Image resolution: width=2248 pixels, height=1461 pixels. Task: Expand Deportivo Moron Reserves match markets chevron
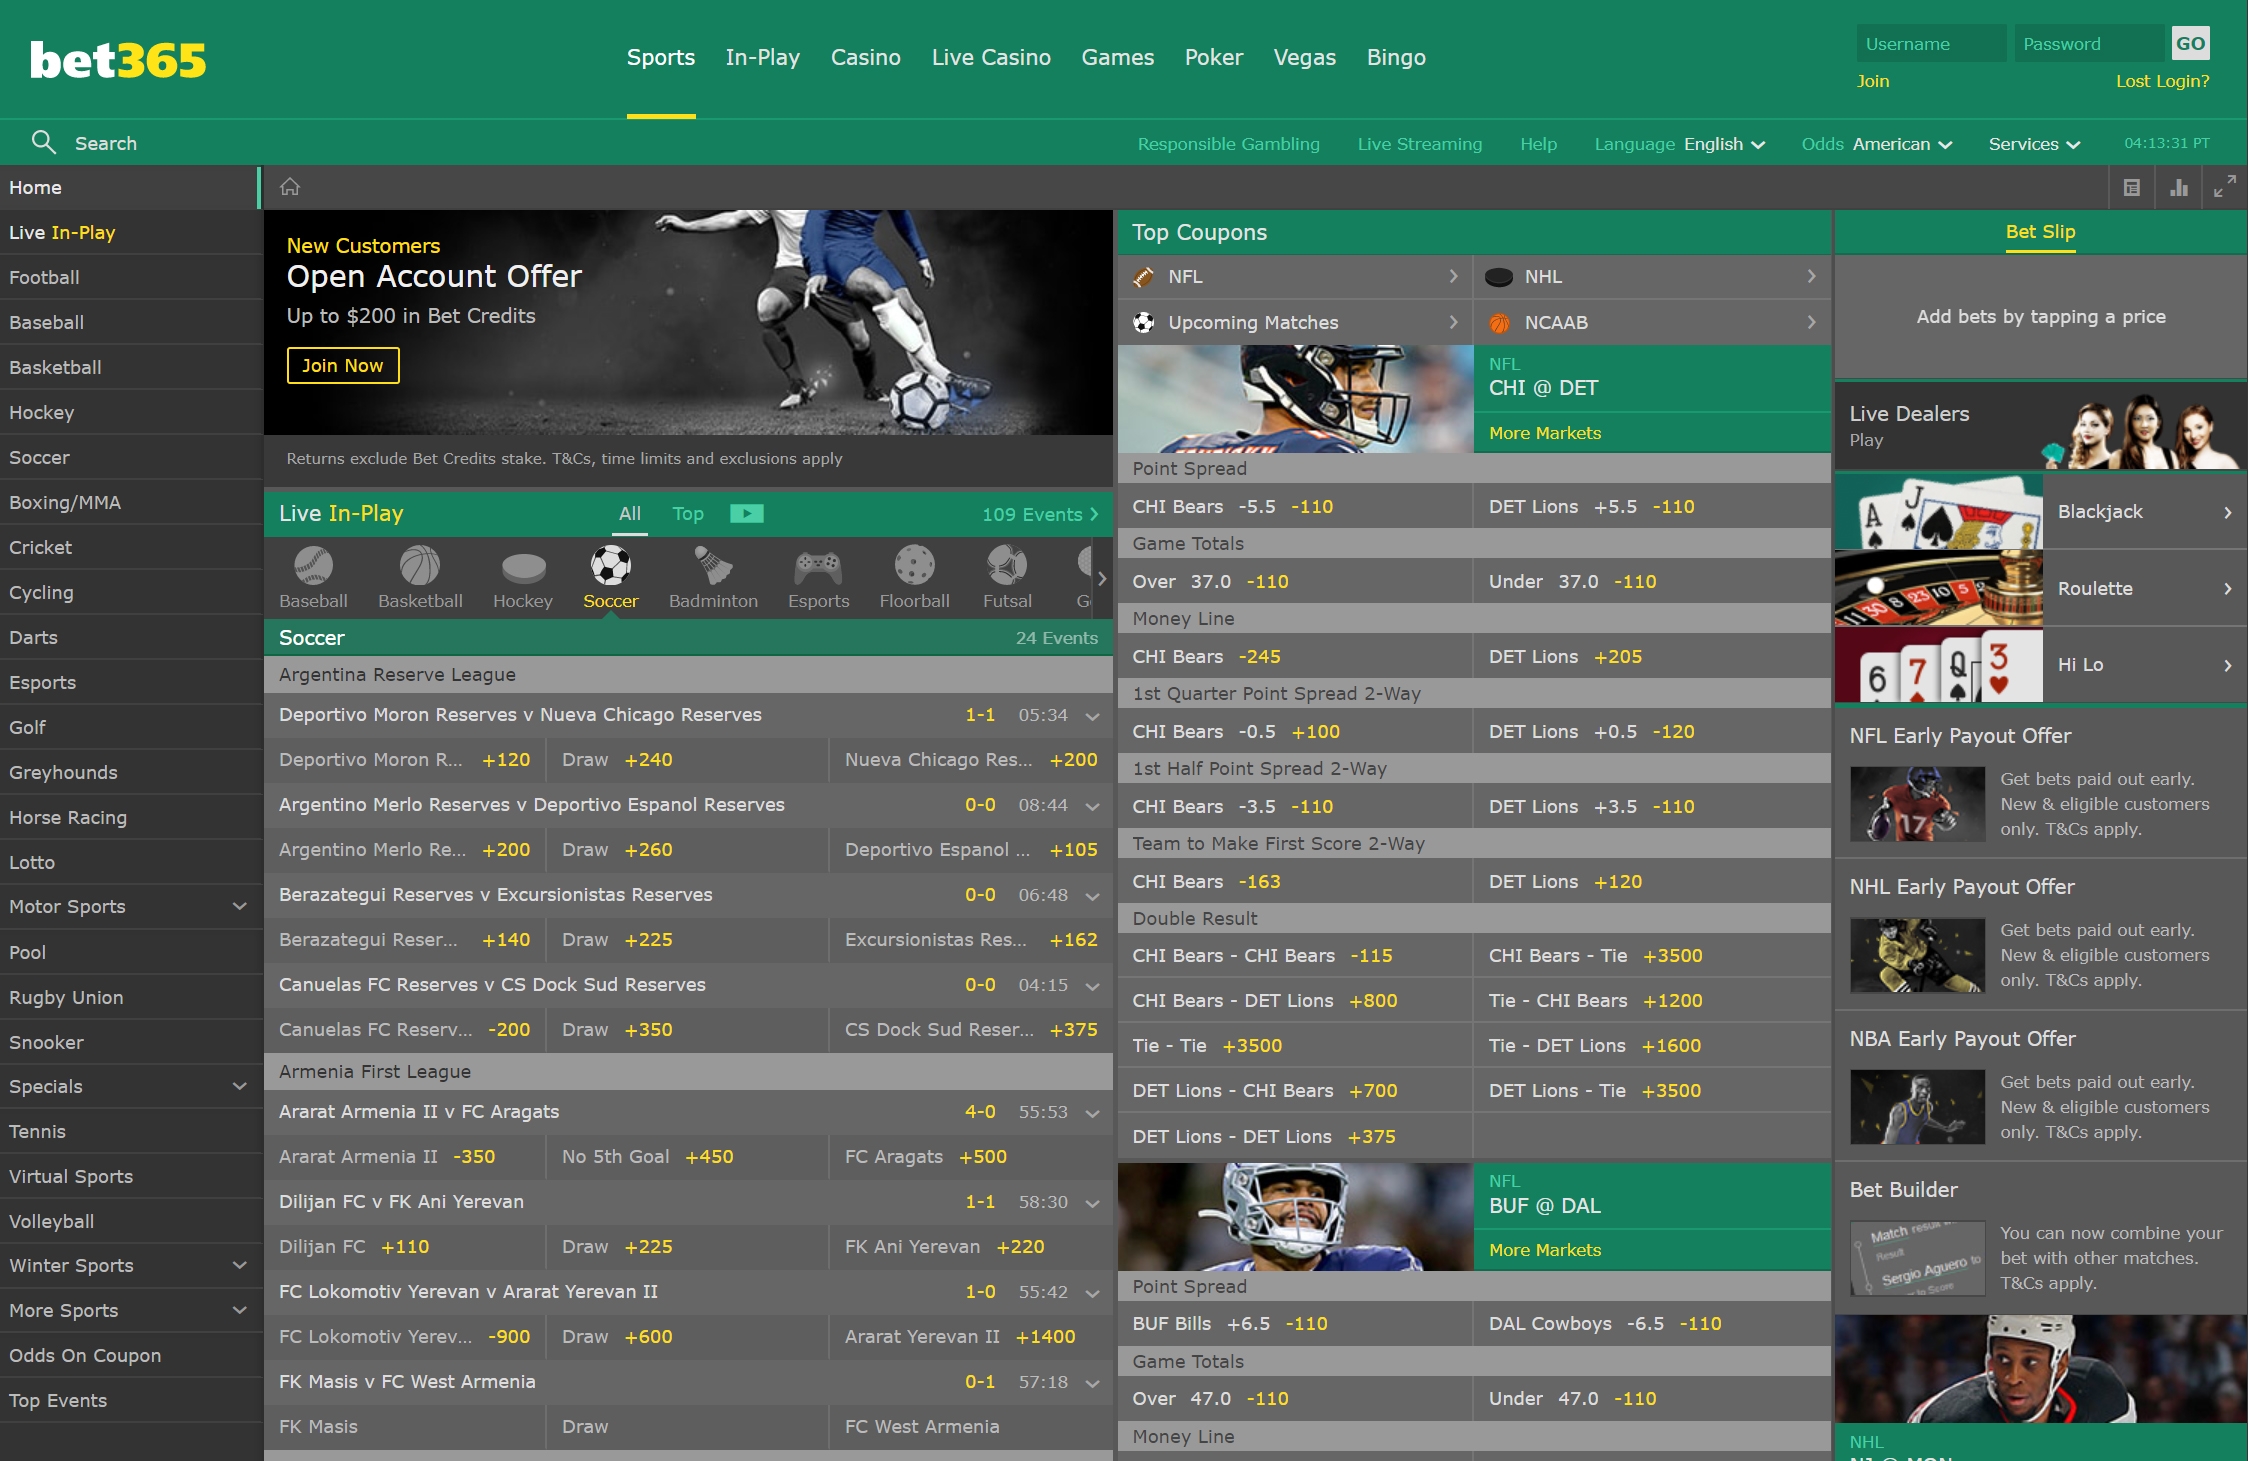tap(1092, 716)
